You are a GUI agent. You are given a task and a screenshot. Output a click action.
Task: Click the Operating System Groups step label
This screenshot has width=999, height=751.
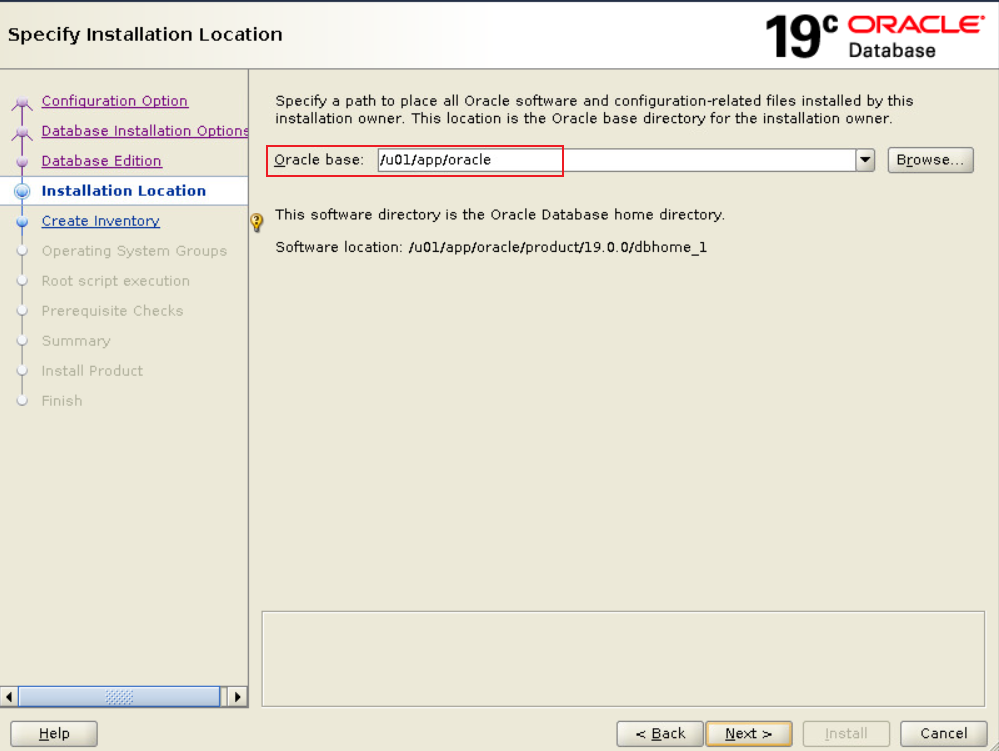tap(134, 250)
